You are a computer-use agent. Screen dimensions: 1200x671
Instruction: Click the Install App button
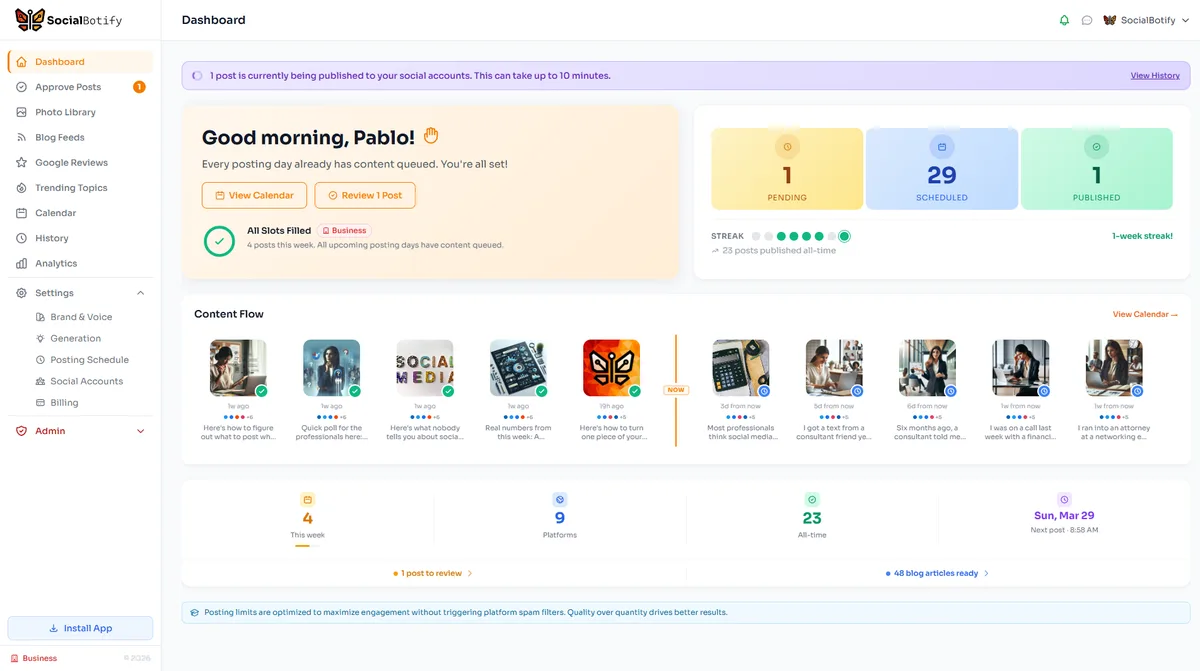click(80, 628)
